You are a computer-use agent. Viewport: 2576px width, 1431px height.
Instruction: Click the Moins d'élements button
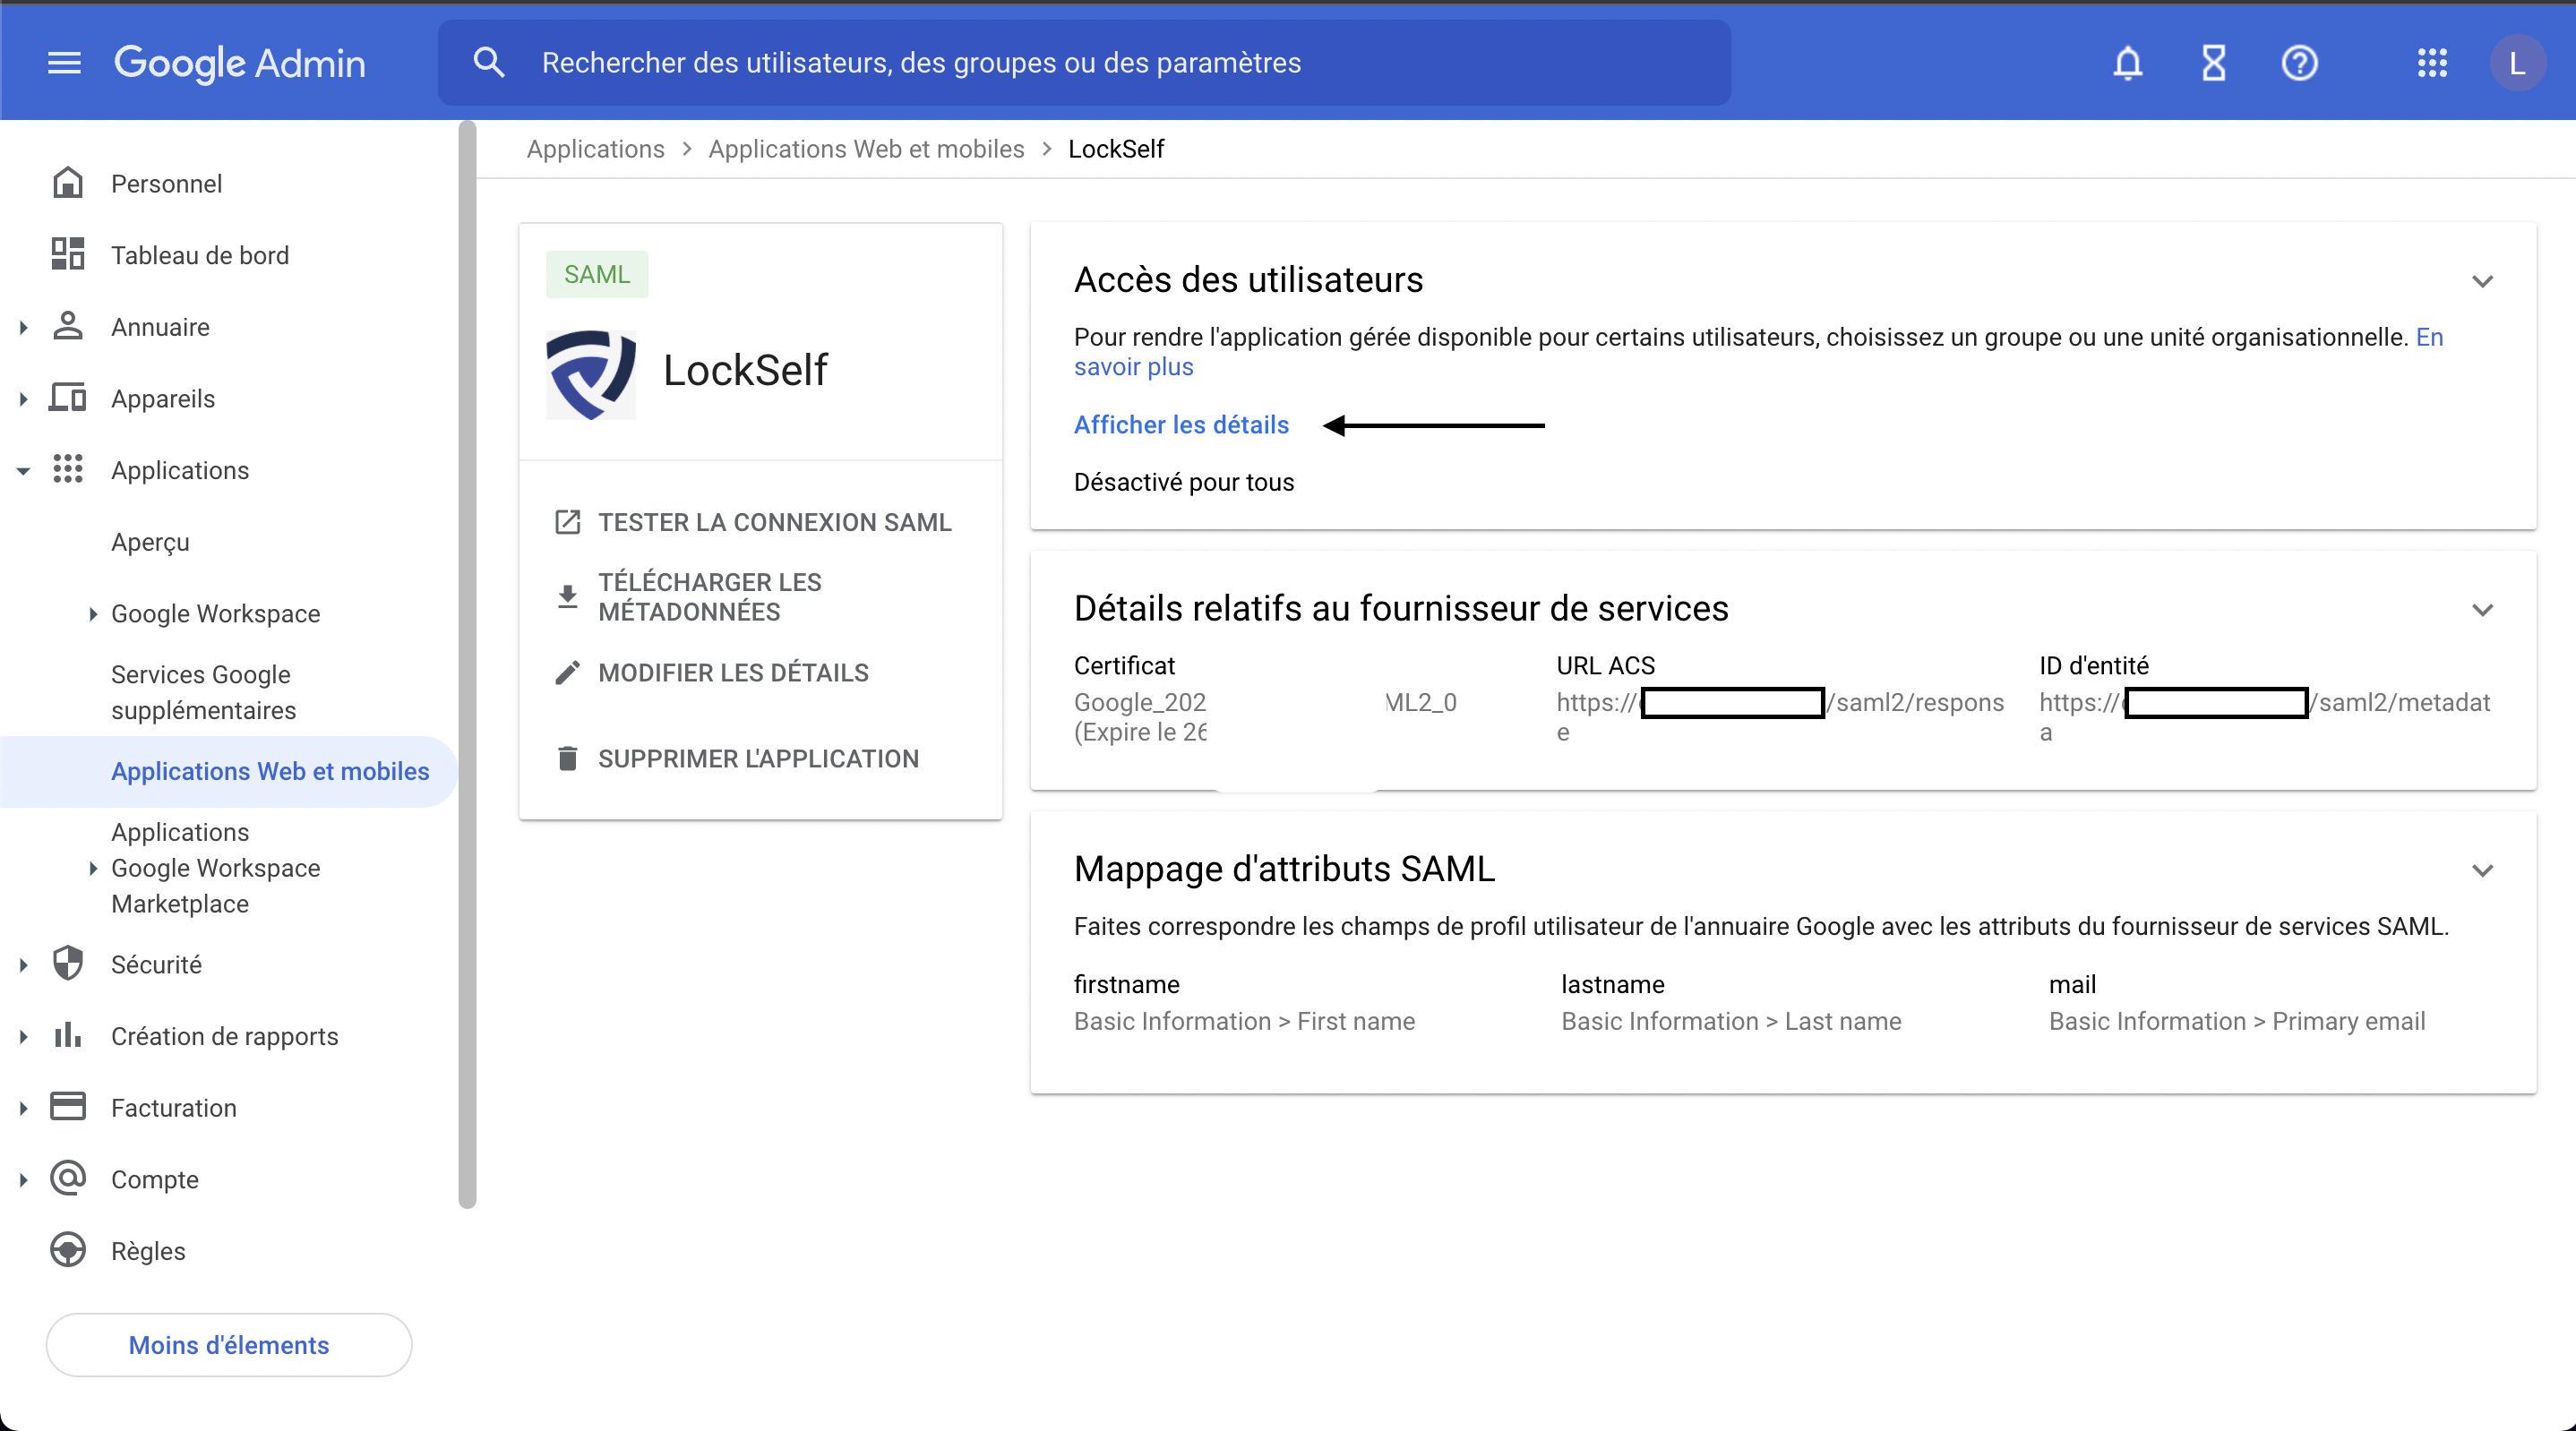pos(229,1345)
